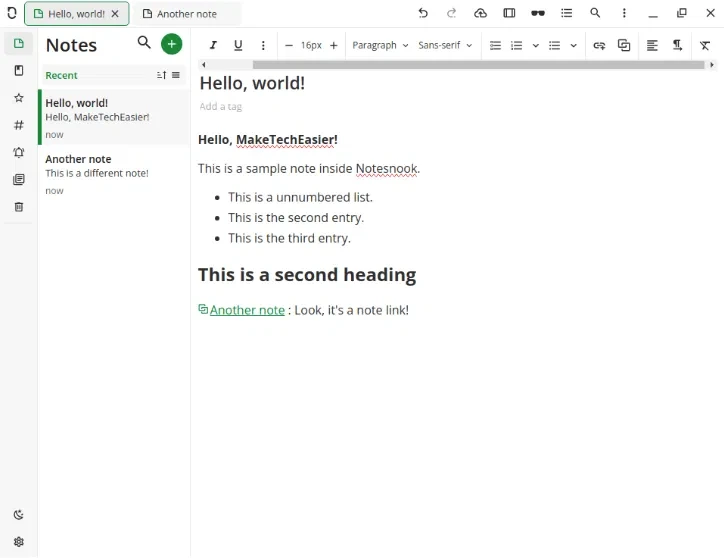The image size is (724, 558).
Task: Click the Add a tag field
Action: click(x=221, y=106)
